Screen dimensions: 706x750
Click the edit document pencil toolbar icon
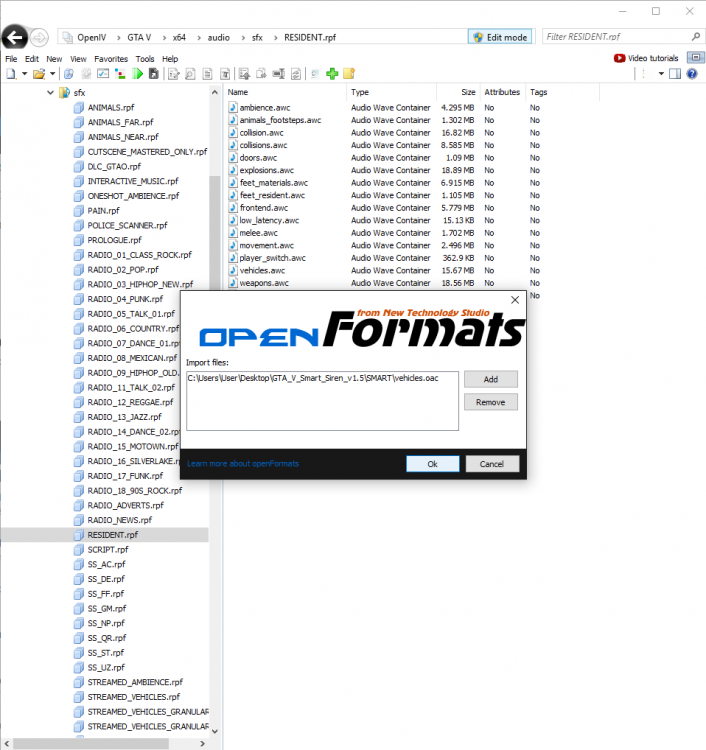[x=174, y=74]
